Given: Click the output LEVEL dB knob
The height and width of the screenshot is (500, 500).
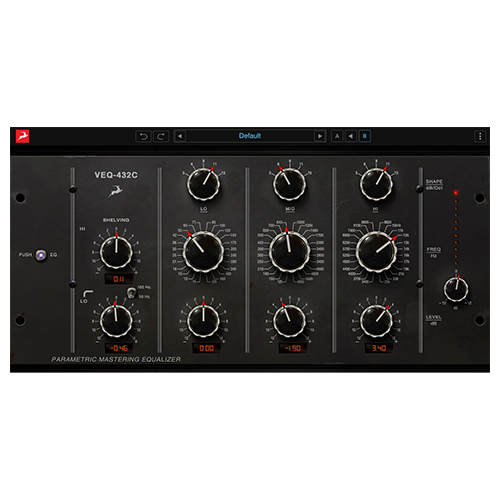Looking at the screenshot, I should 456,289.
